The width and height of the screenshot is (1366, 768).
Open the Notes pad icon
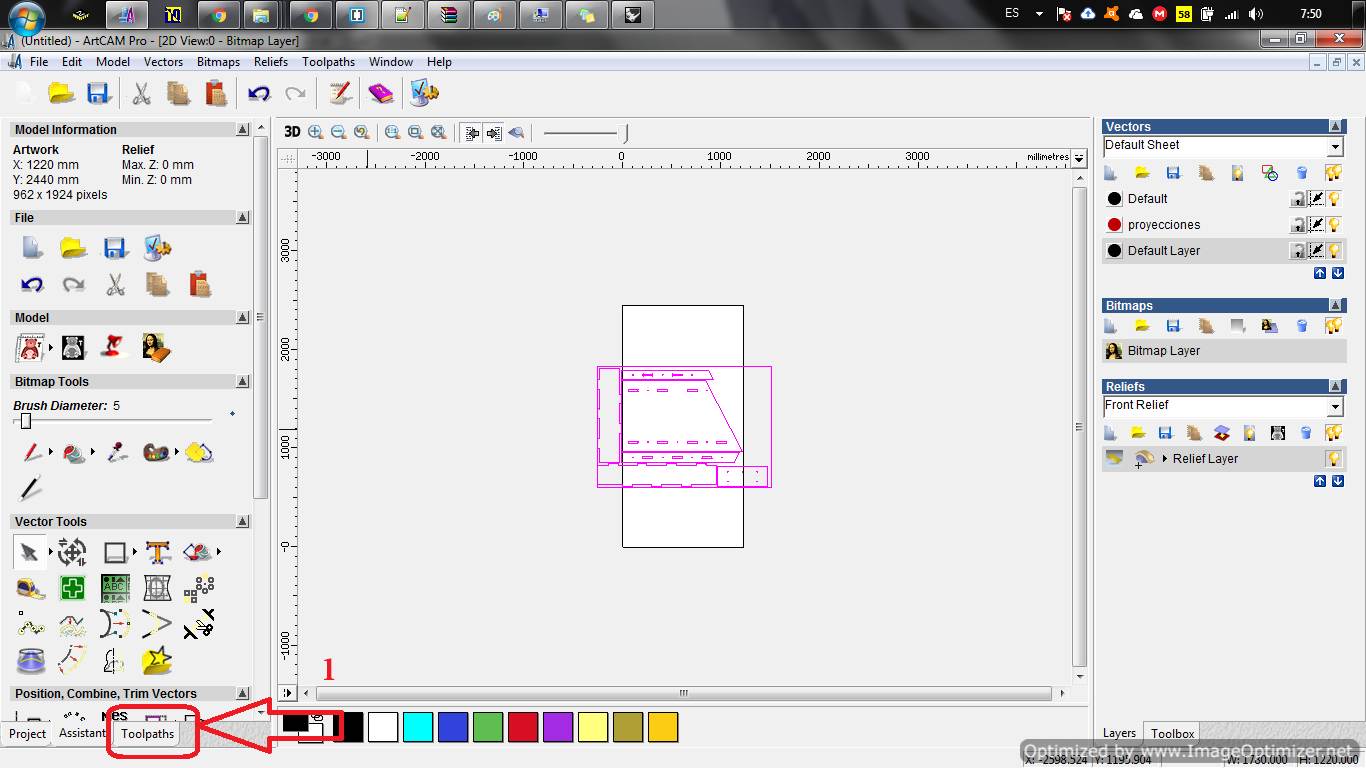click(340, 93)
